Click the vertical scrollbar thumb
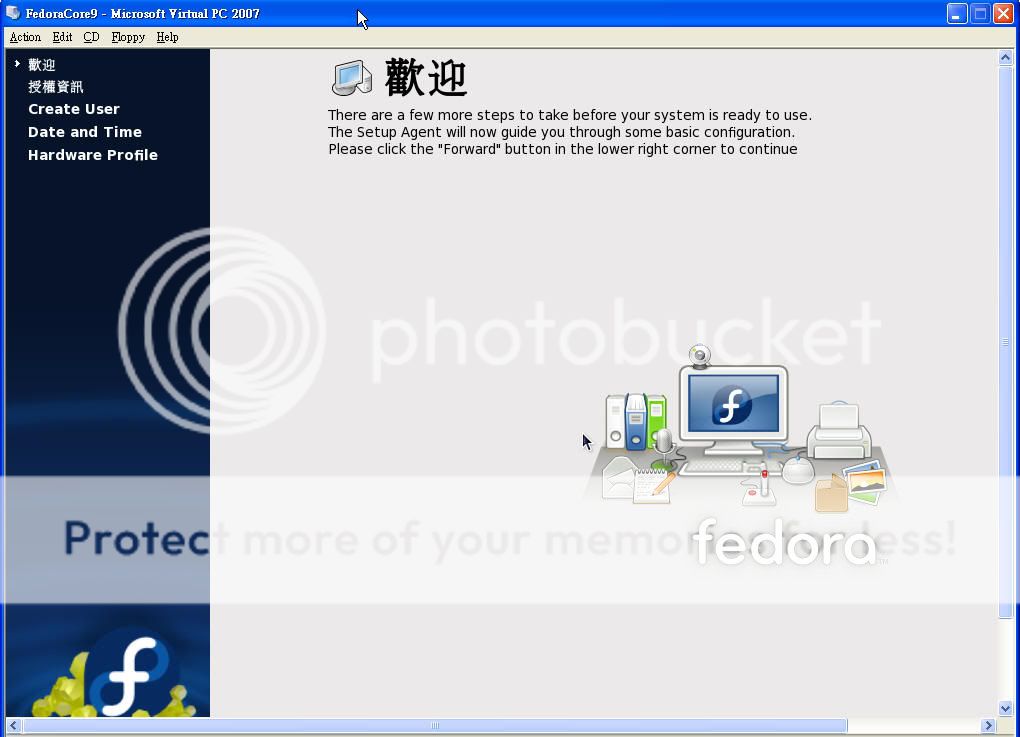Image resolution: width=1020 pixels, height=737 pixels. click(x=1005, y=342)
